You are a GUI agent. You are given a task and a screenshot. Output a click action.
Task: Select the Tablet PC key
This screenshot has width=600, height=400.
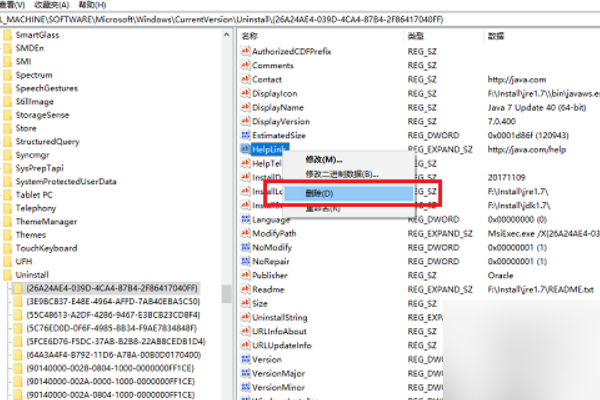(34, 195)
